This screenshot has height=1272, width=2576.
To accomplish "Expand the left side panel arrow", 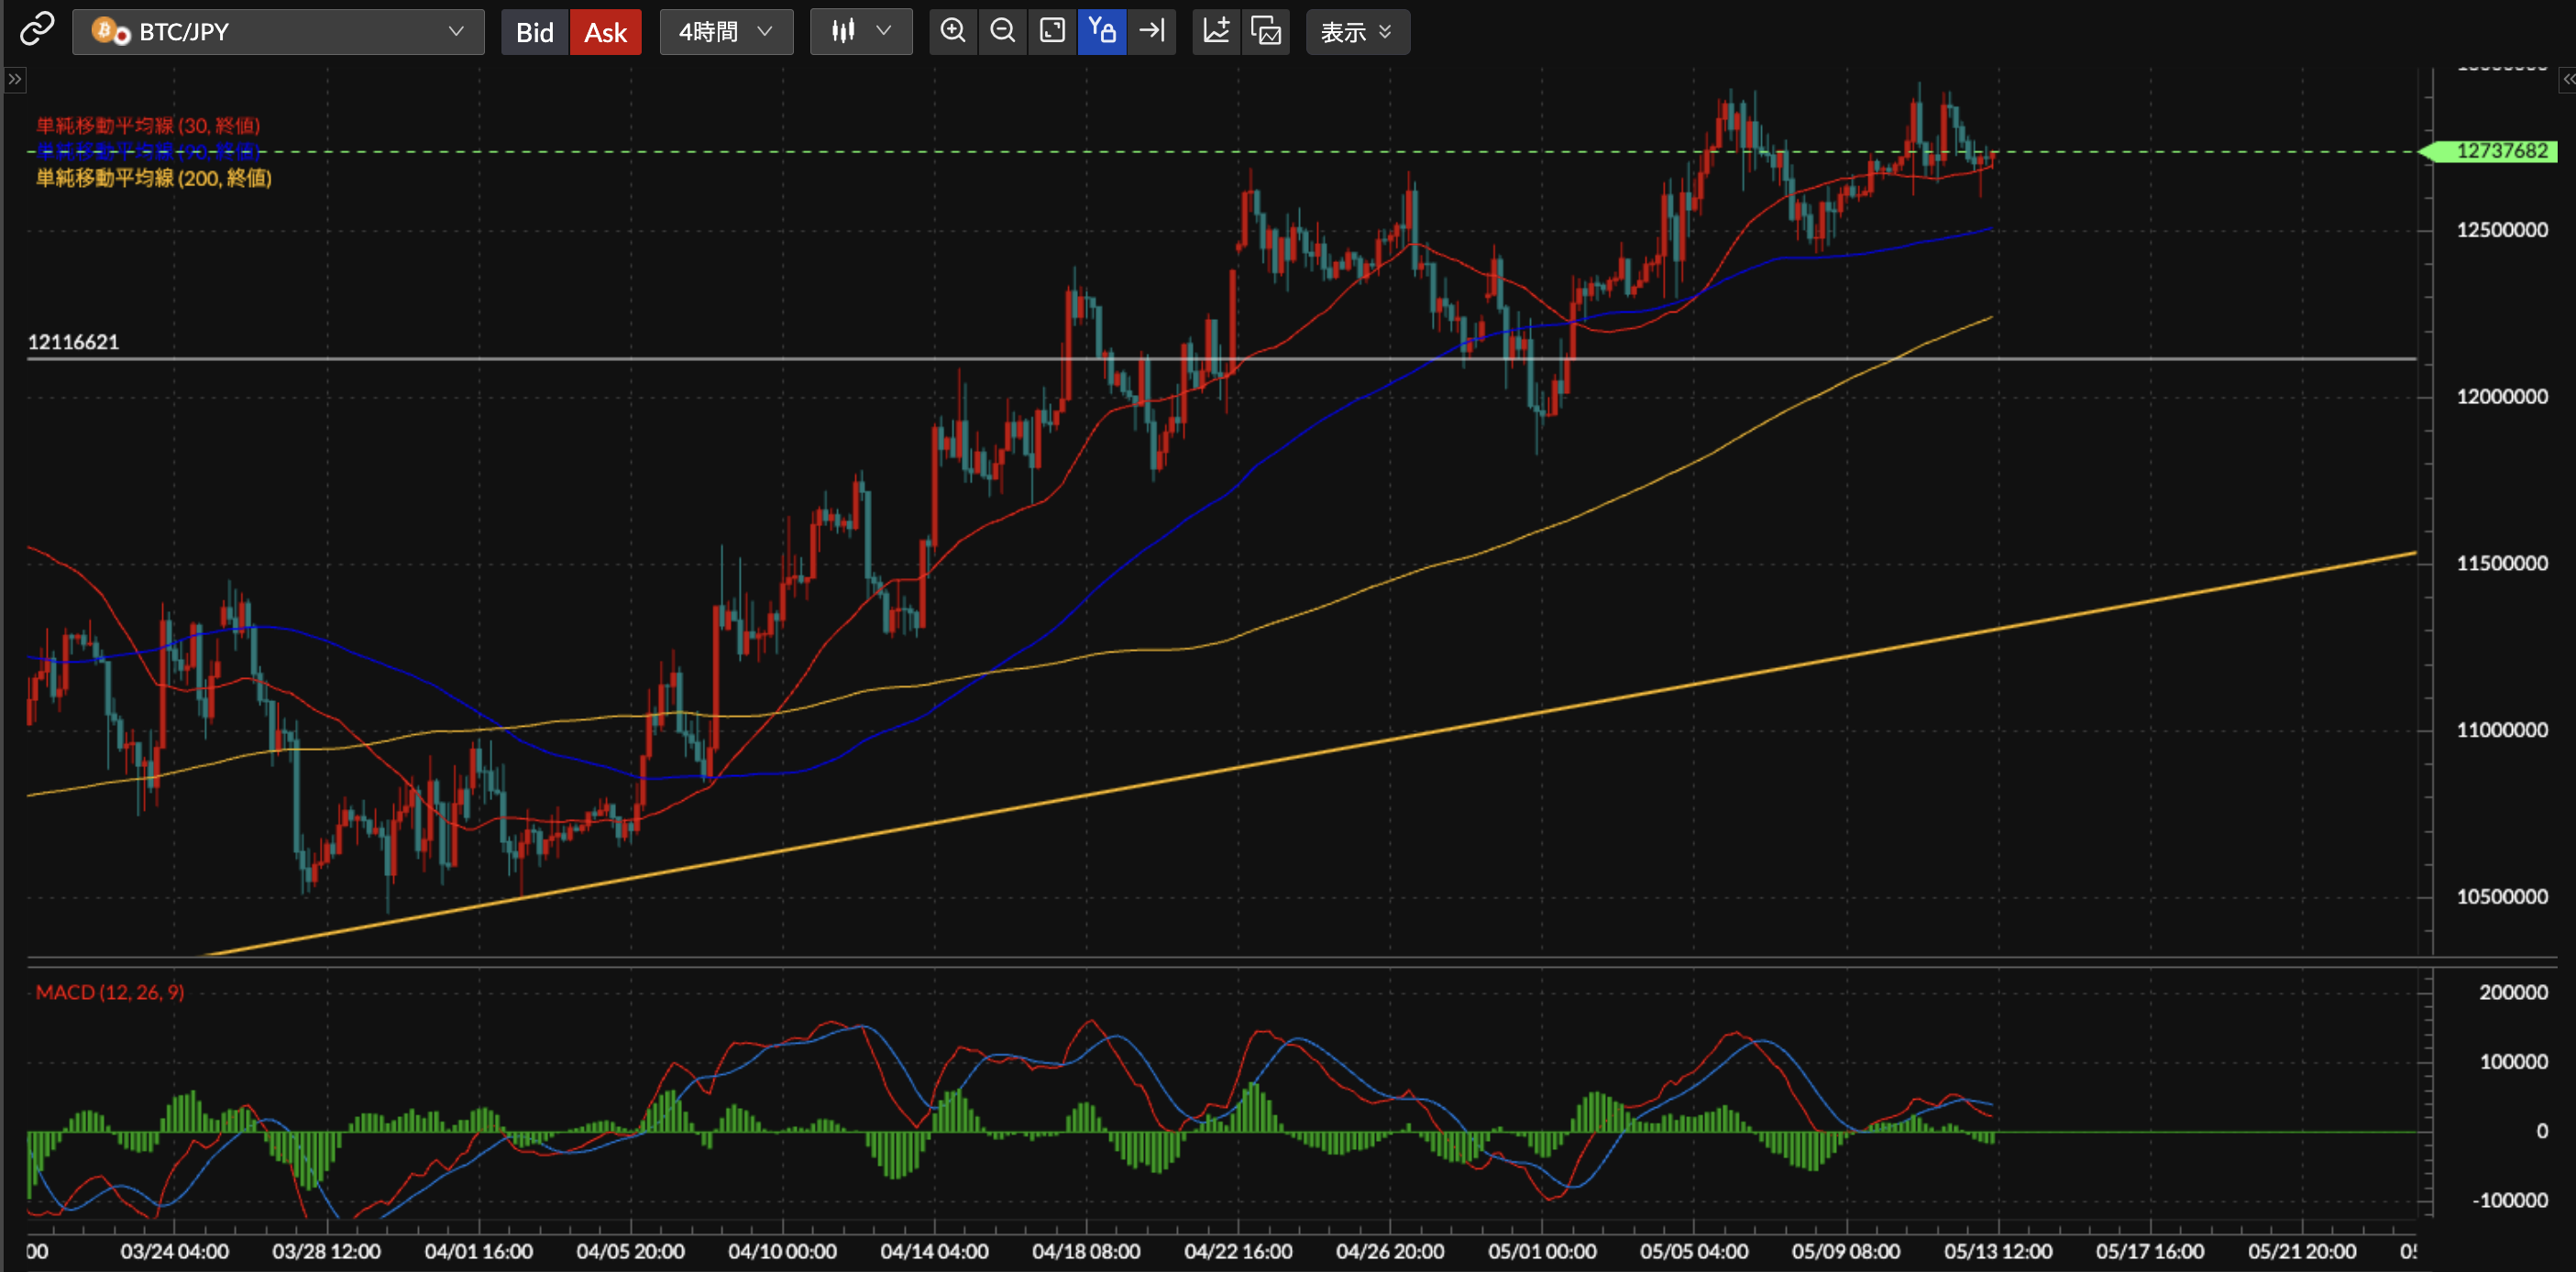I will [14, 79].
